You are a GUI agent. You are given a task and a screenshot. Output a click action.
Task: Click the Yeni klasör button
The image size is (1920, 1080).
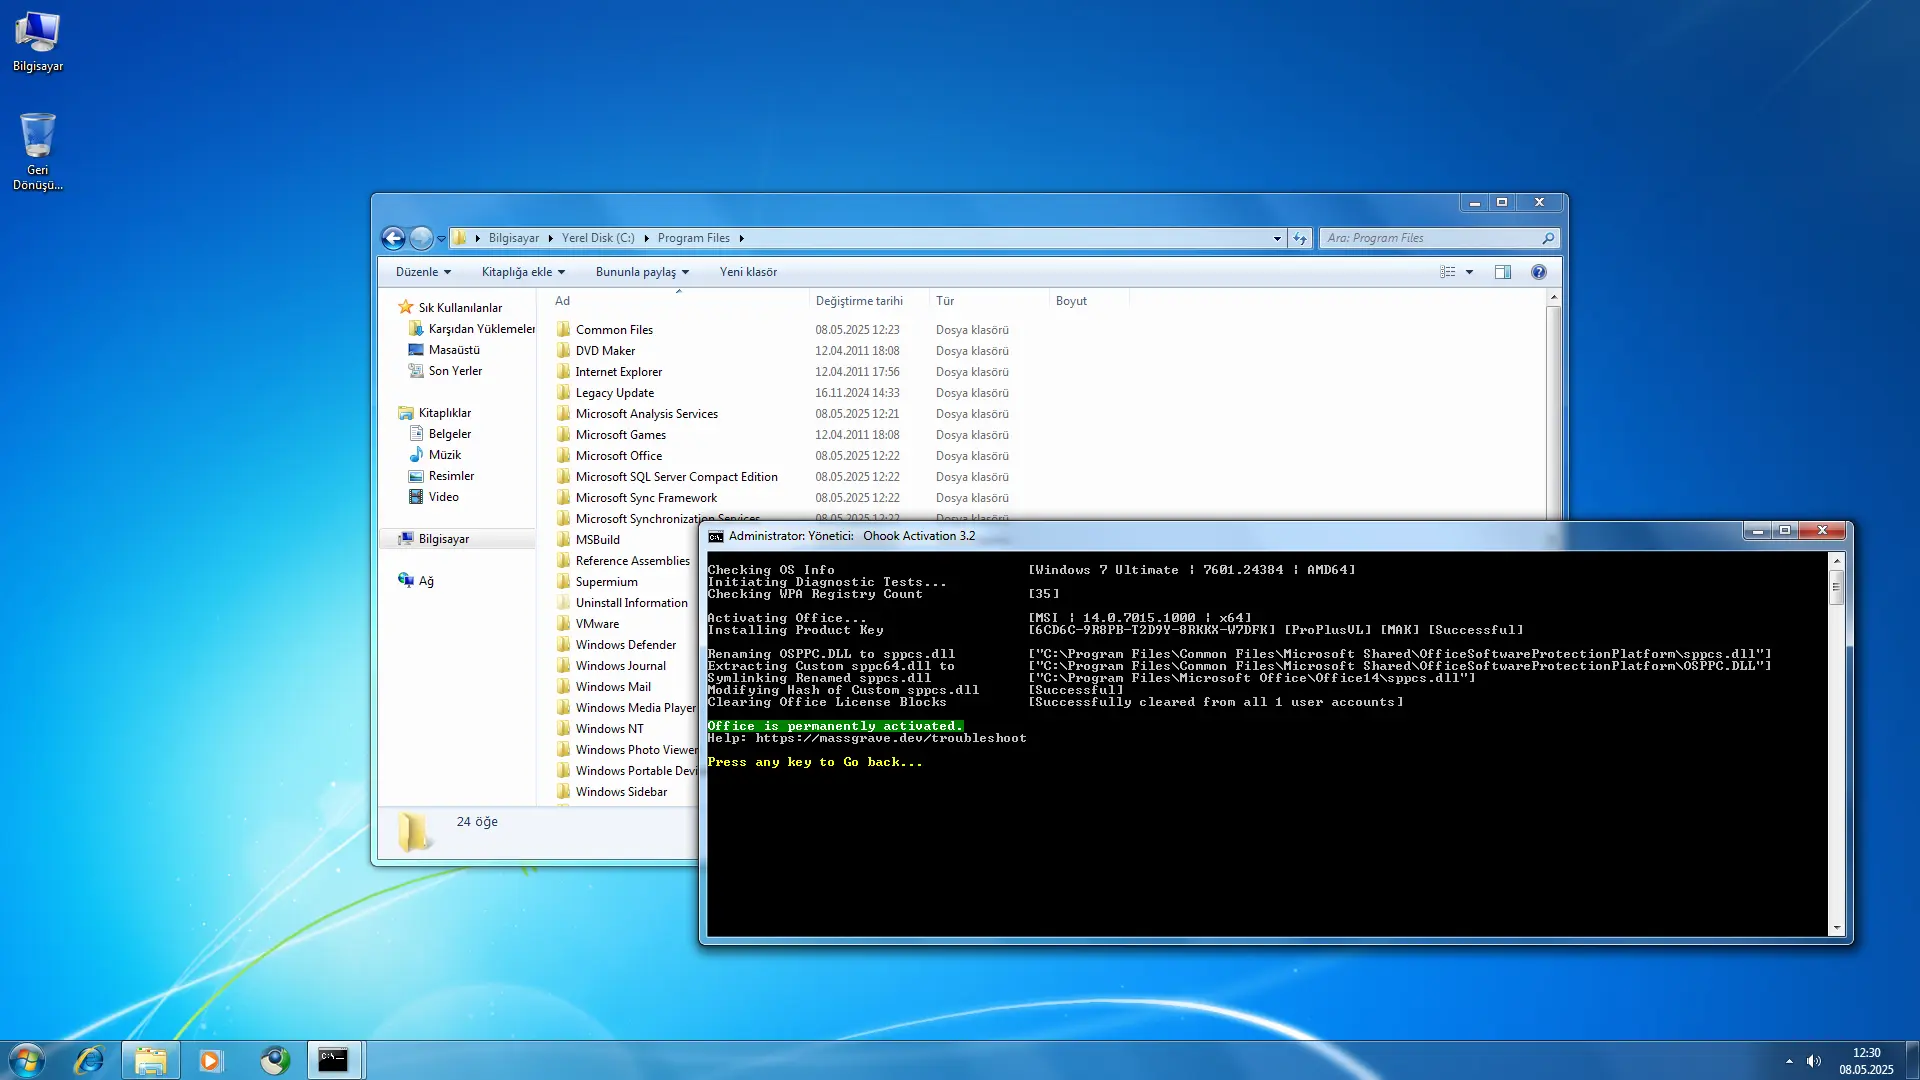tap(748, 272)
